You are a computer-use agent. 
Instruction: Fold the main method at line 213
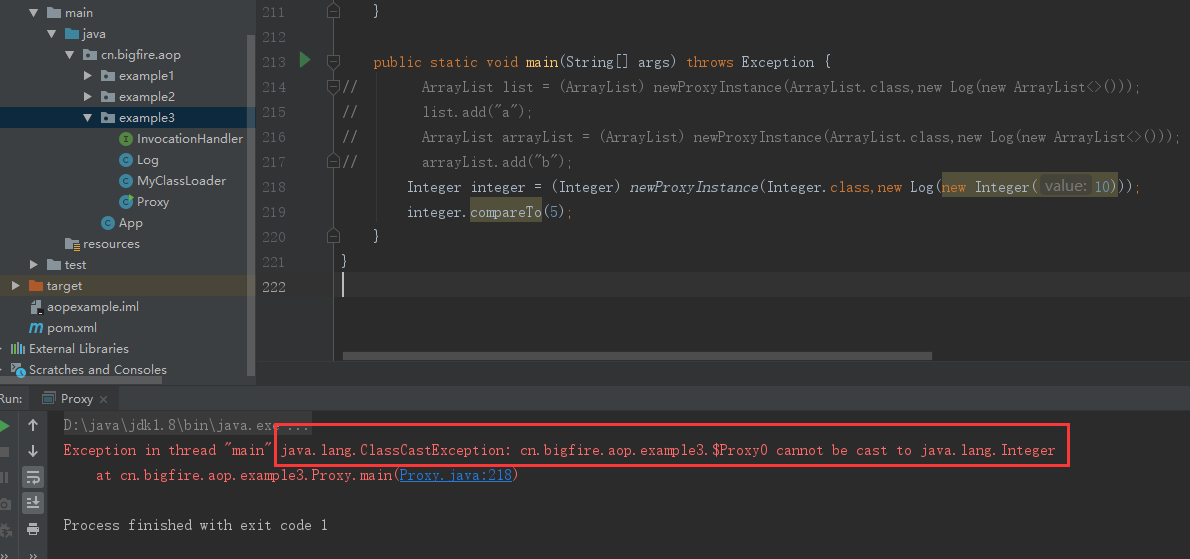(332, 61)
